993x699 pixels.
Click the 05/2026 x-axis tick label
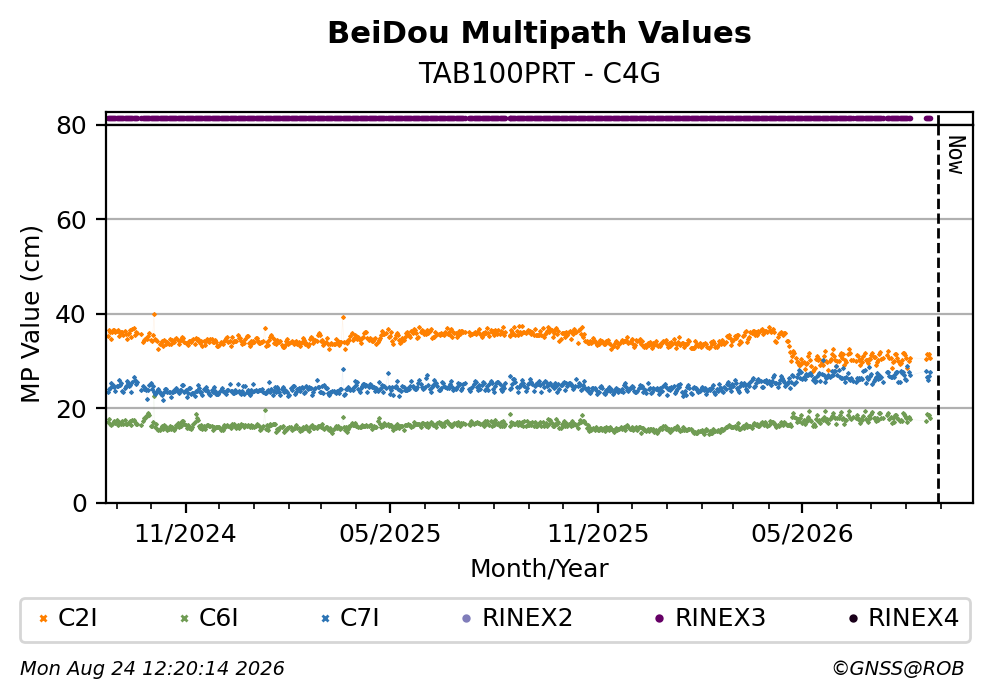click(x=802, y=534)
